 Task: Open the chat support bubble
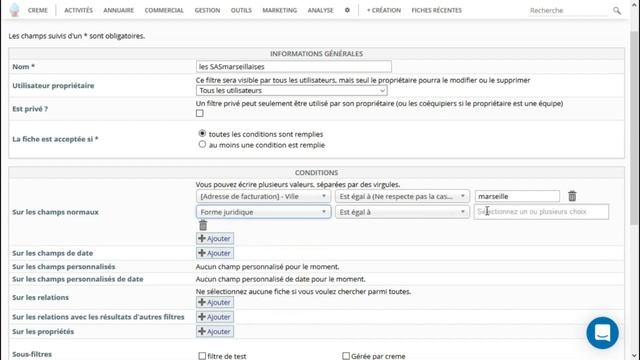(x=602, y=333)
